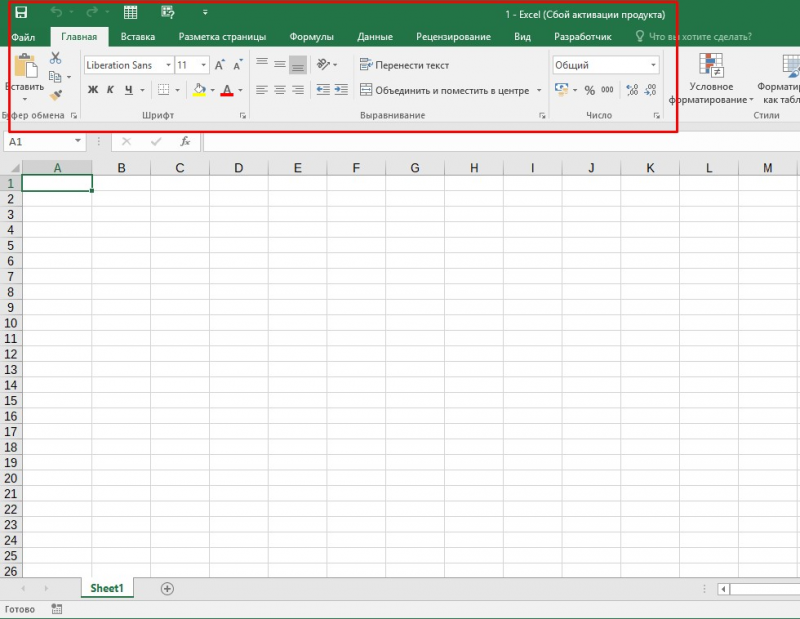
Task: Switch to the Данные tab
Action: (x=375, y=37)
